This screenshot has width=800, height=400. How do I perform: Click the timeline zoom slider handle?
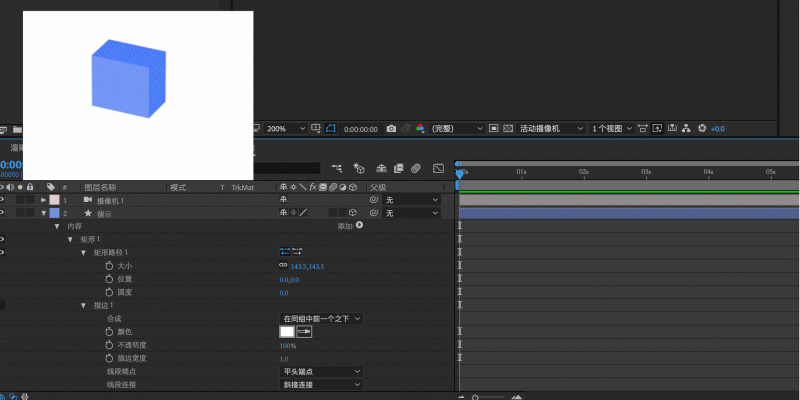point(476,397)
